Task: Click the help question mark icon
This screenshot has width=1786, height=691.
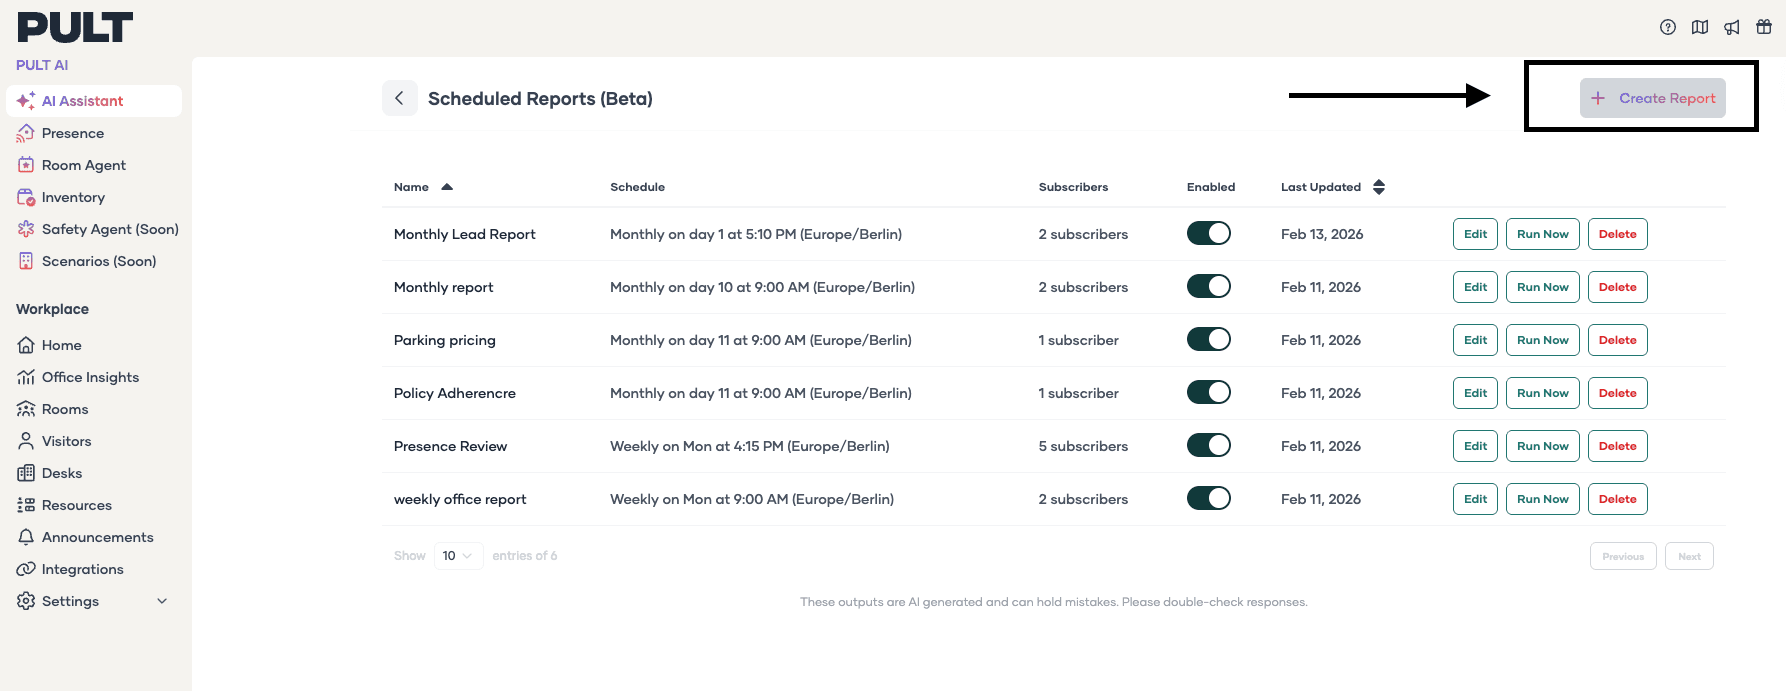Action: click(x=1667, y=27)
